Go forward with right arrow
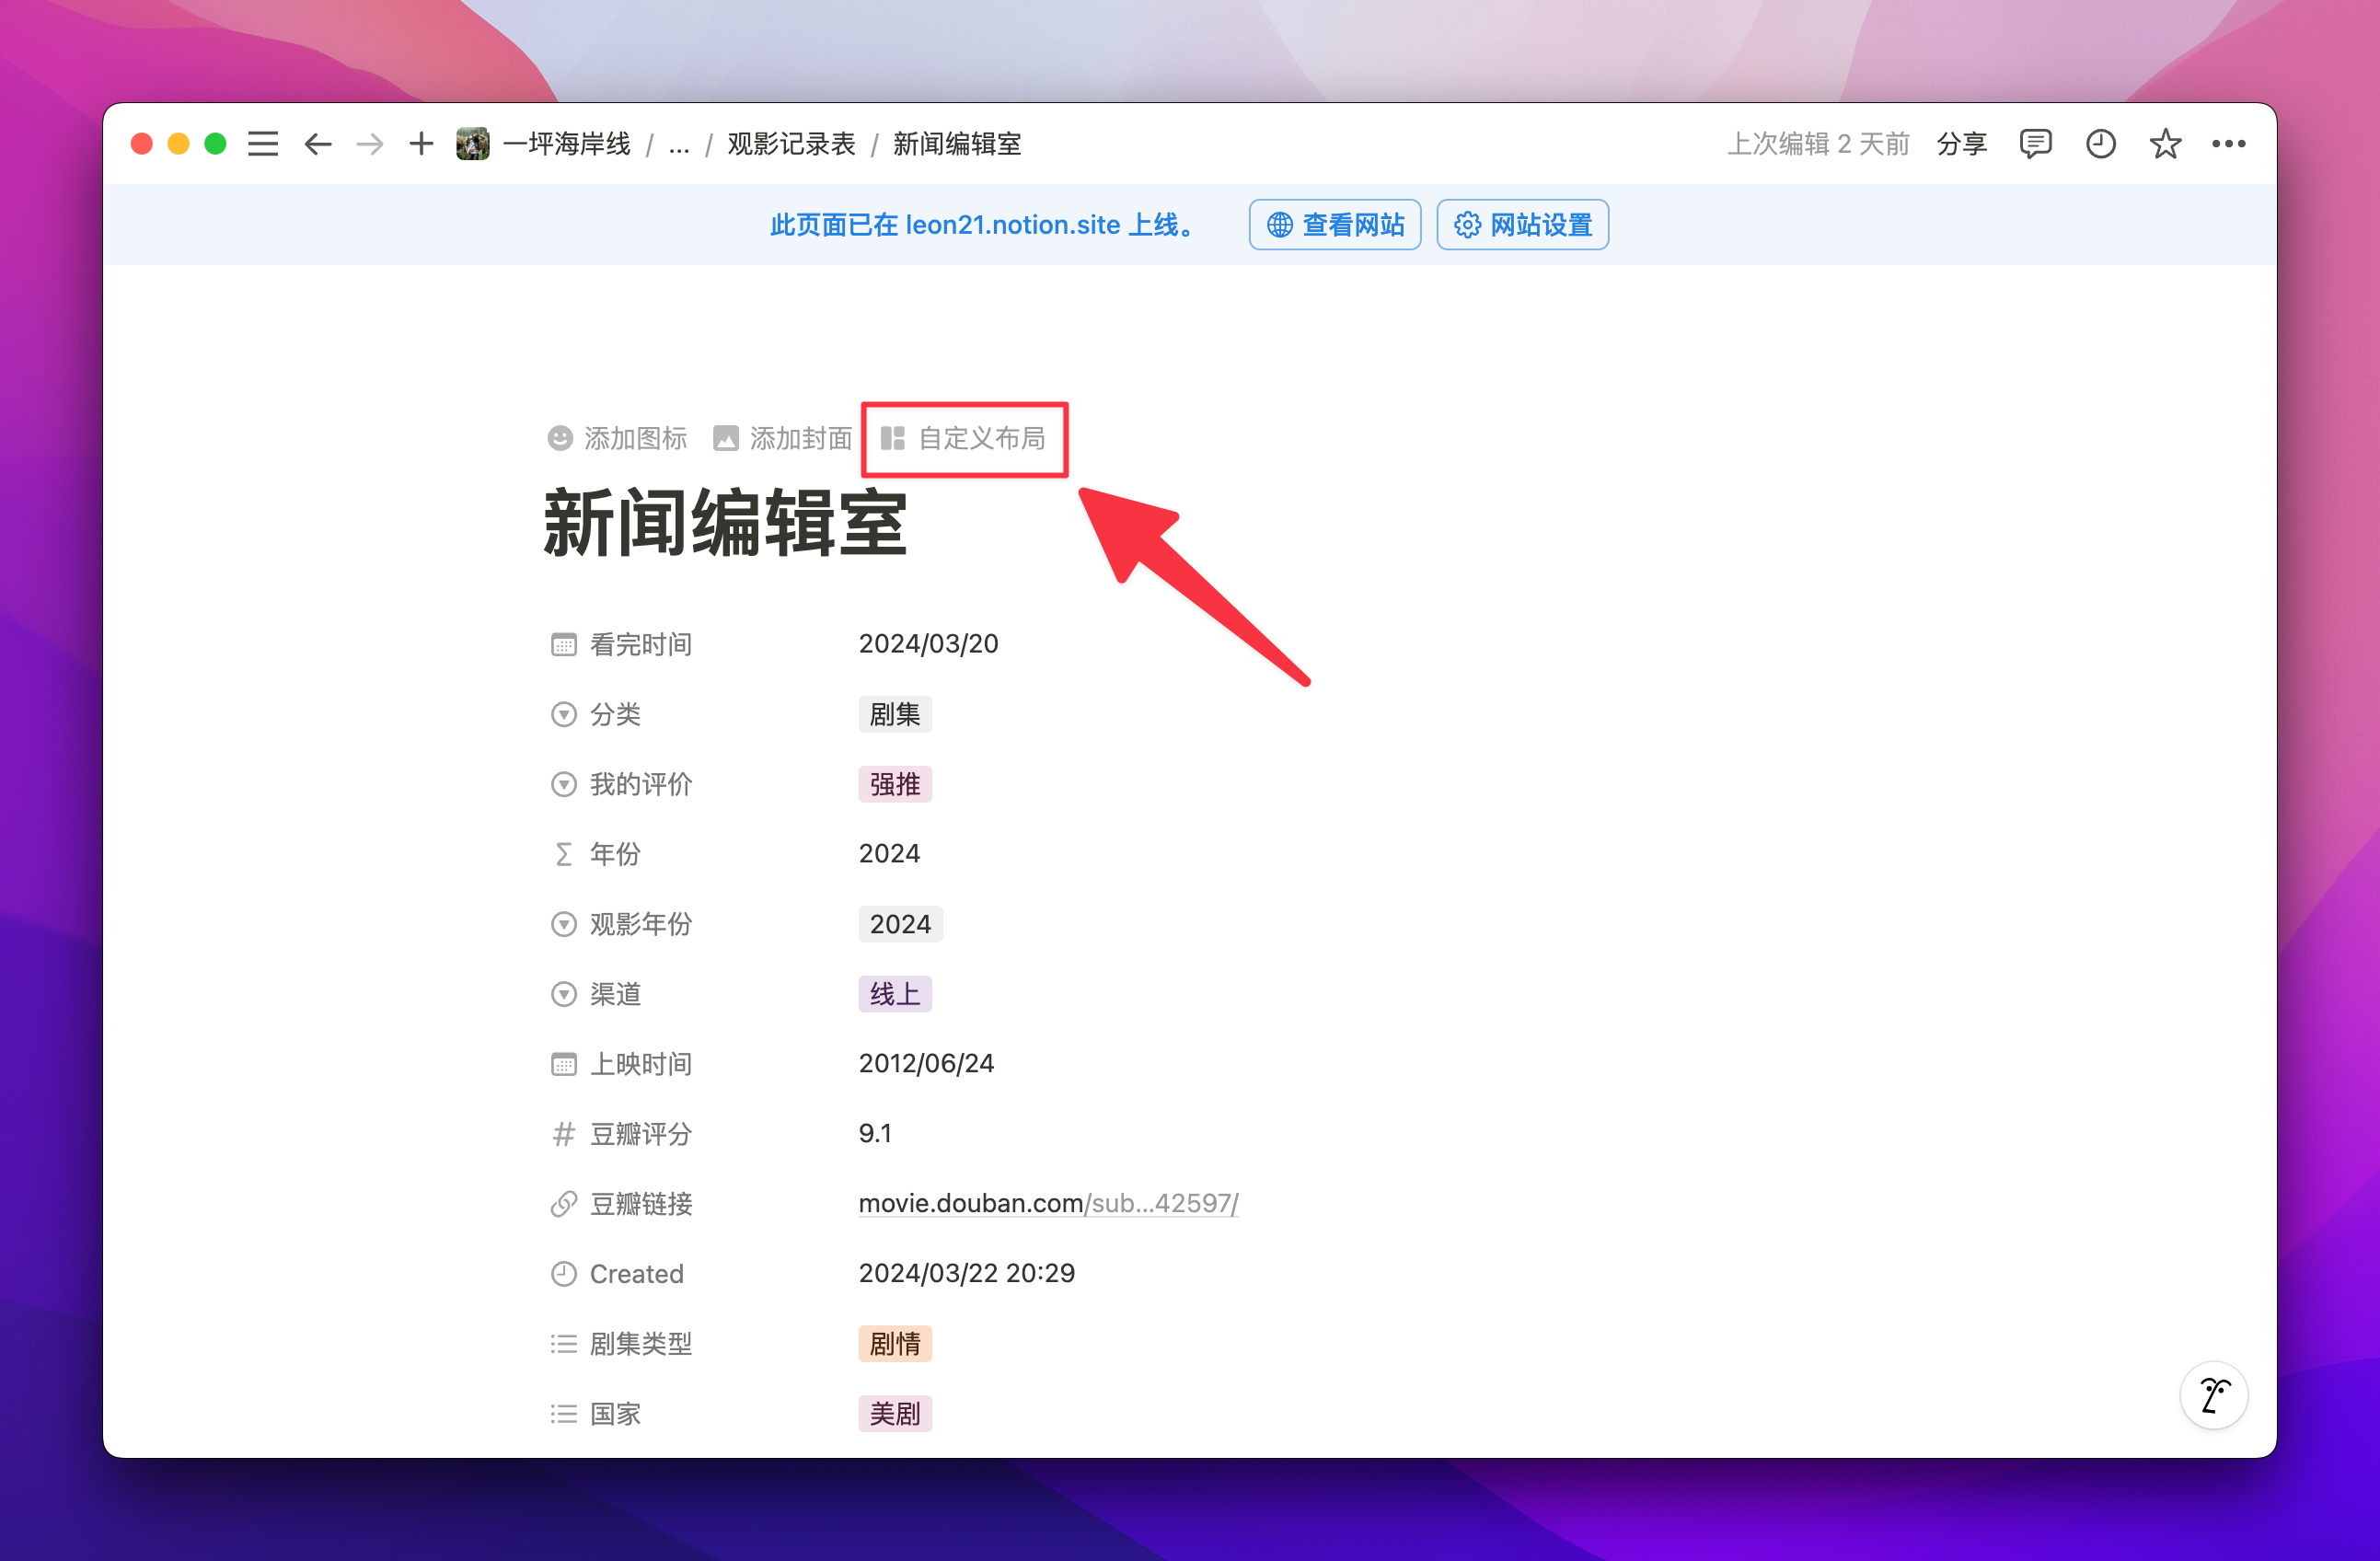 [x=369, y=144]
